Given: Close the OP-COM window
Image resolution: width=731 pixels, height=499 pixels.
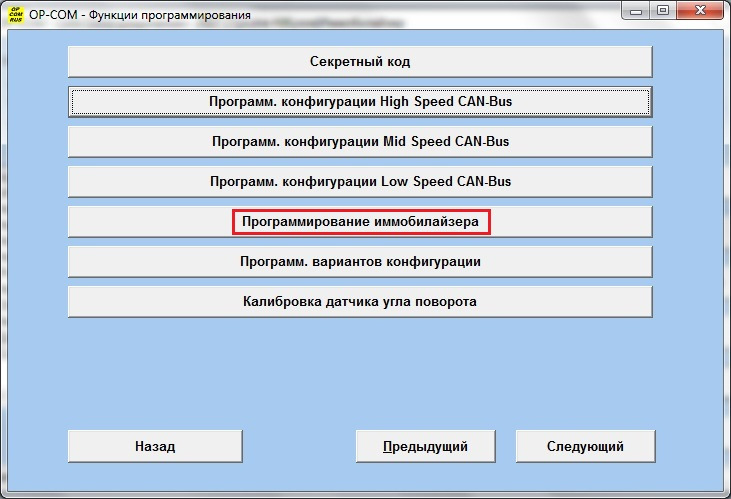Looking at the screenshot, I should click(x=700, y=11).
